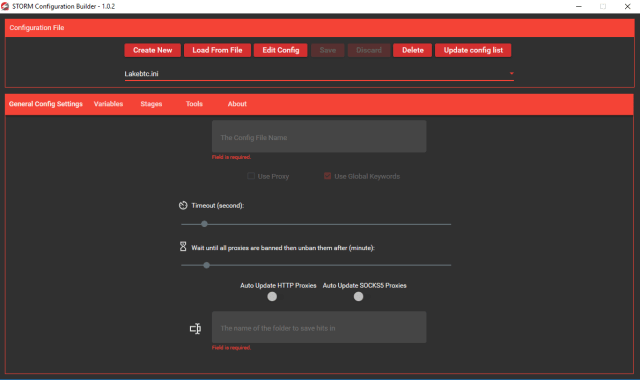Viewport: 640px width, 380px height.
Task: Open the About tab
Action: tap(237, 104)
